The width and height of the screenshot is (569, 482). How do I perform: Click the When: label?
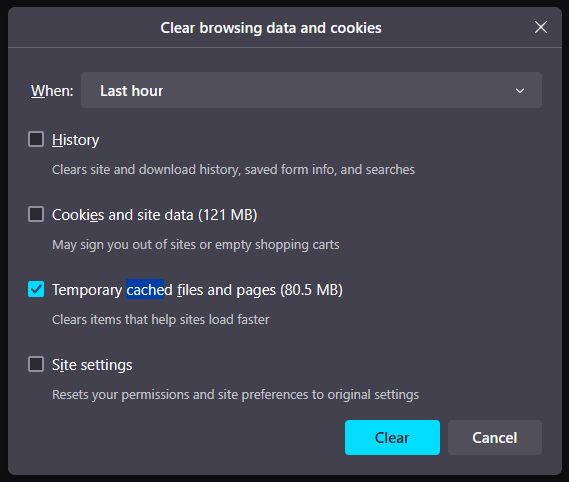52,91
